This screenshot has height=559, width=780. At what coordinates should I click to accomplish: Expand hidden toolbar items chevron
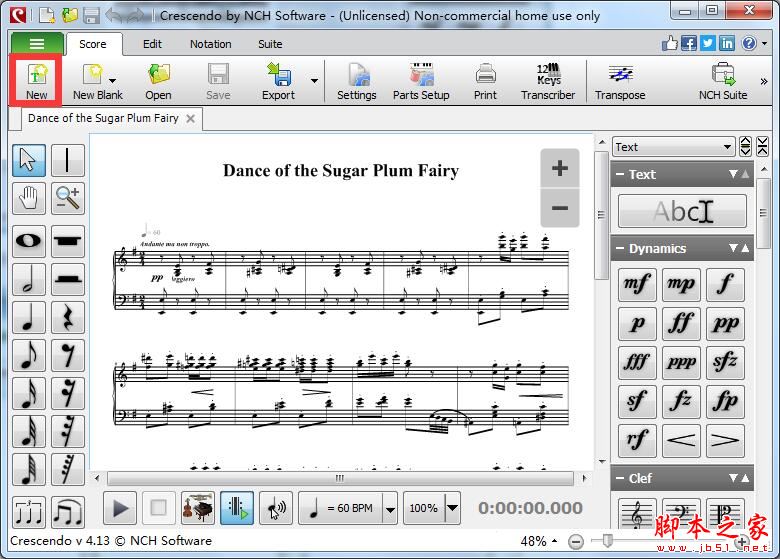pos(764,81)
